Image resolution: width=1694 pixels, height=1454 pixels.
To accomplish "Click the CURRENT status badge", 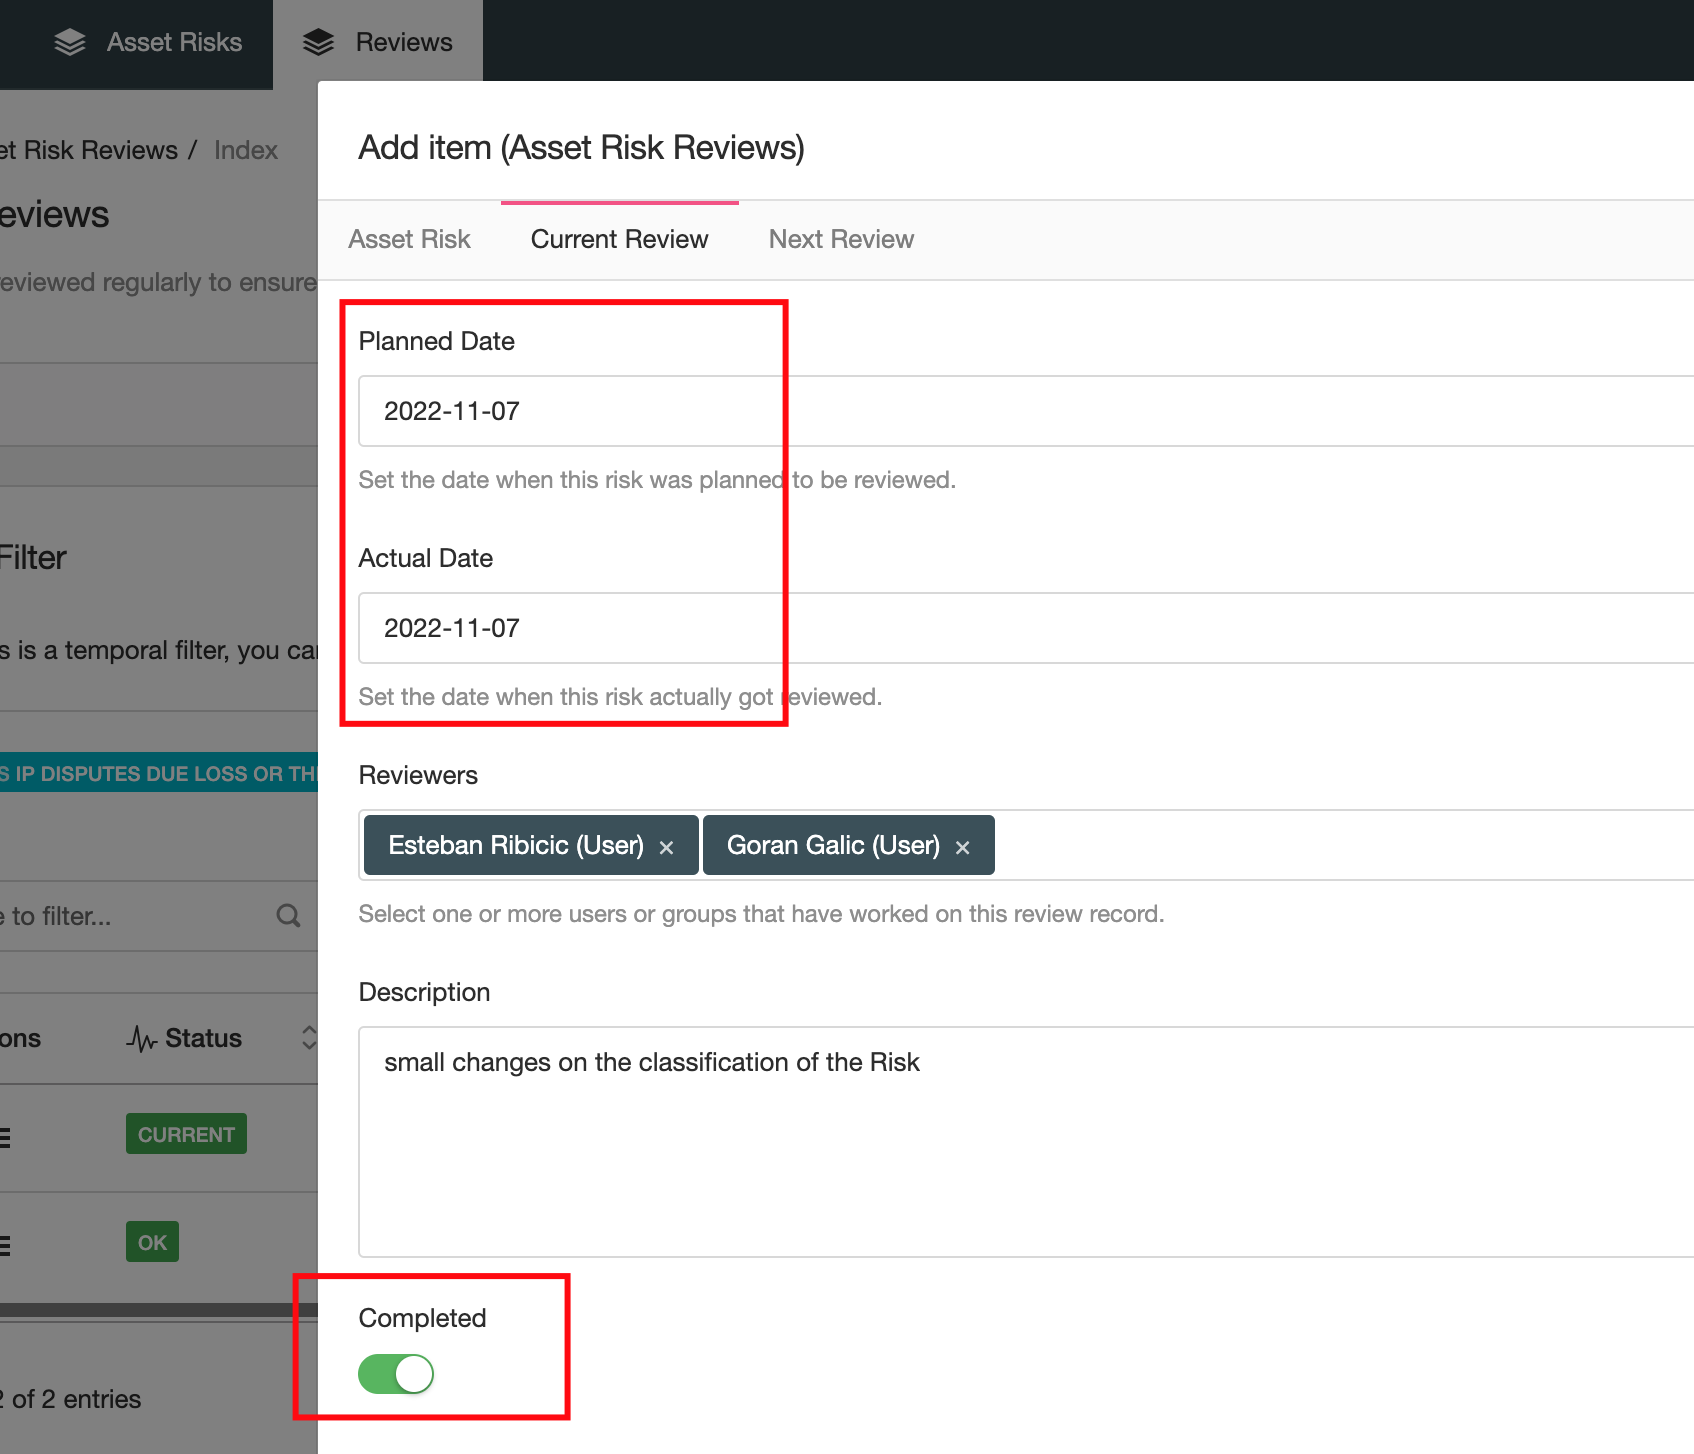I will [186, 1134].
